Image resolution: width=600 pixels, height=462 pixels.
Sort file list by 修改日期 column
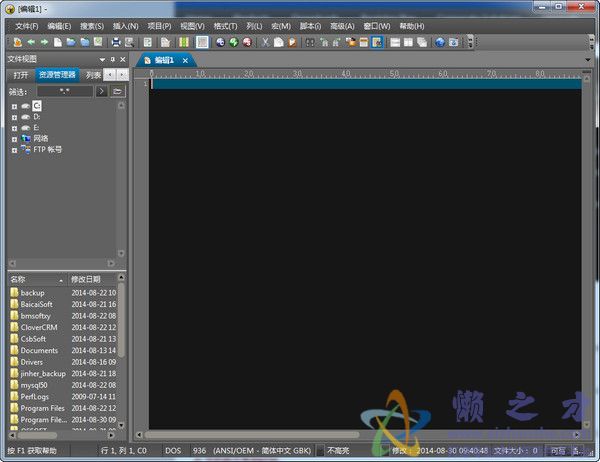click(92, 280)
